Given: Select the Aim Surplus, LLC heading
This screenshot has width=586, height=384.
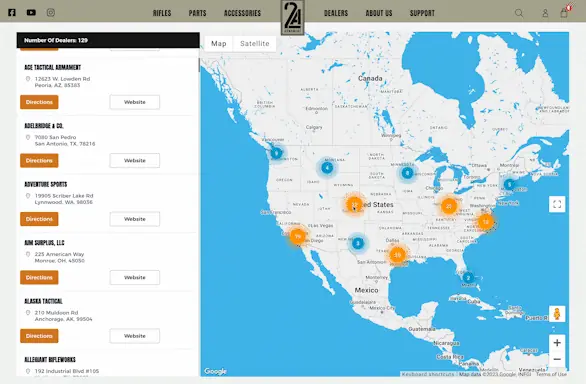Looking at the screenshot, I should 44,243.
